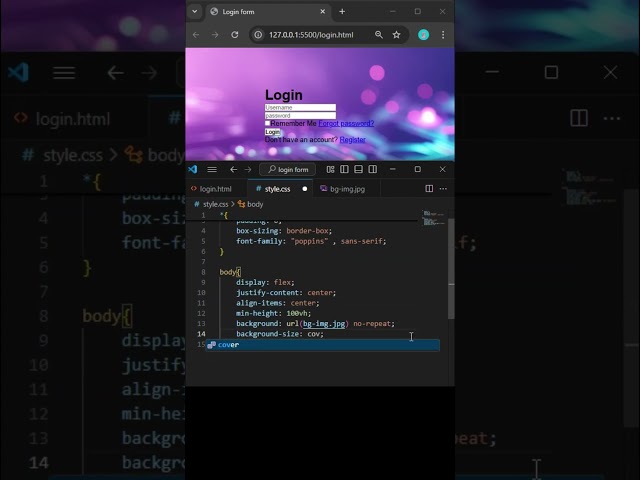Close the Login form browser tab
This screenshot has width=640, height=480.
coord(322,11)
